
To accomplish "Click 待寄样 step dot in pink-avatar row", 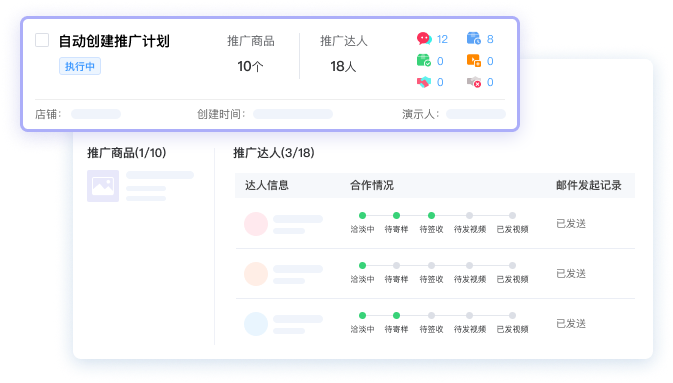I will point(396,216).
